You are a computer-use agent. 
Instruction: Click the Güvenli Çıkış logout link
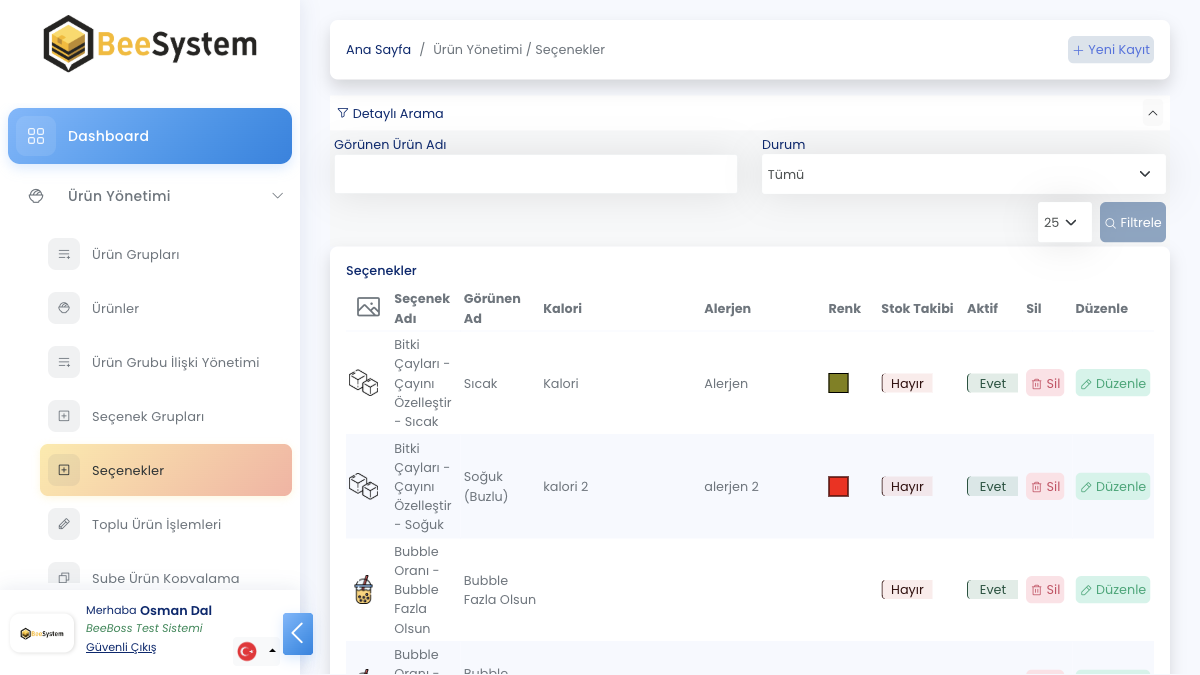[x=121, y=647]
